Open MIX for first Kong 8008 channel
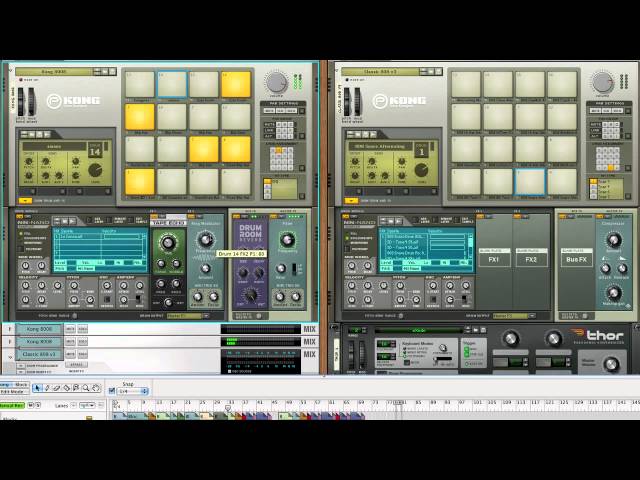The image size is (640, 480). click(309, 329)
